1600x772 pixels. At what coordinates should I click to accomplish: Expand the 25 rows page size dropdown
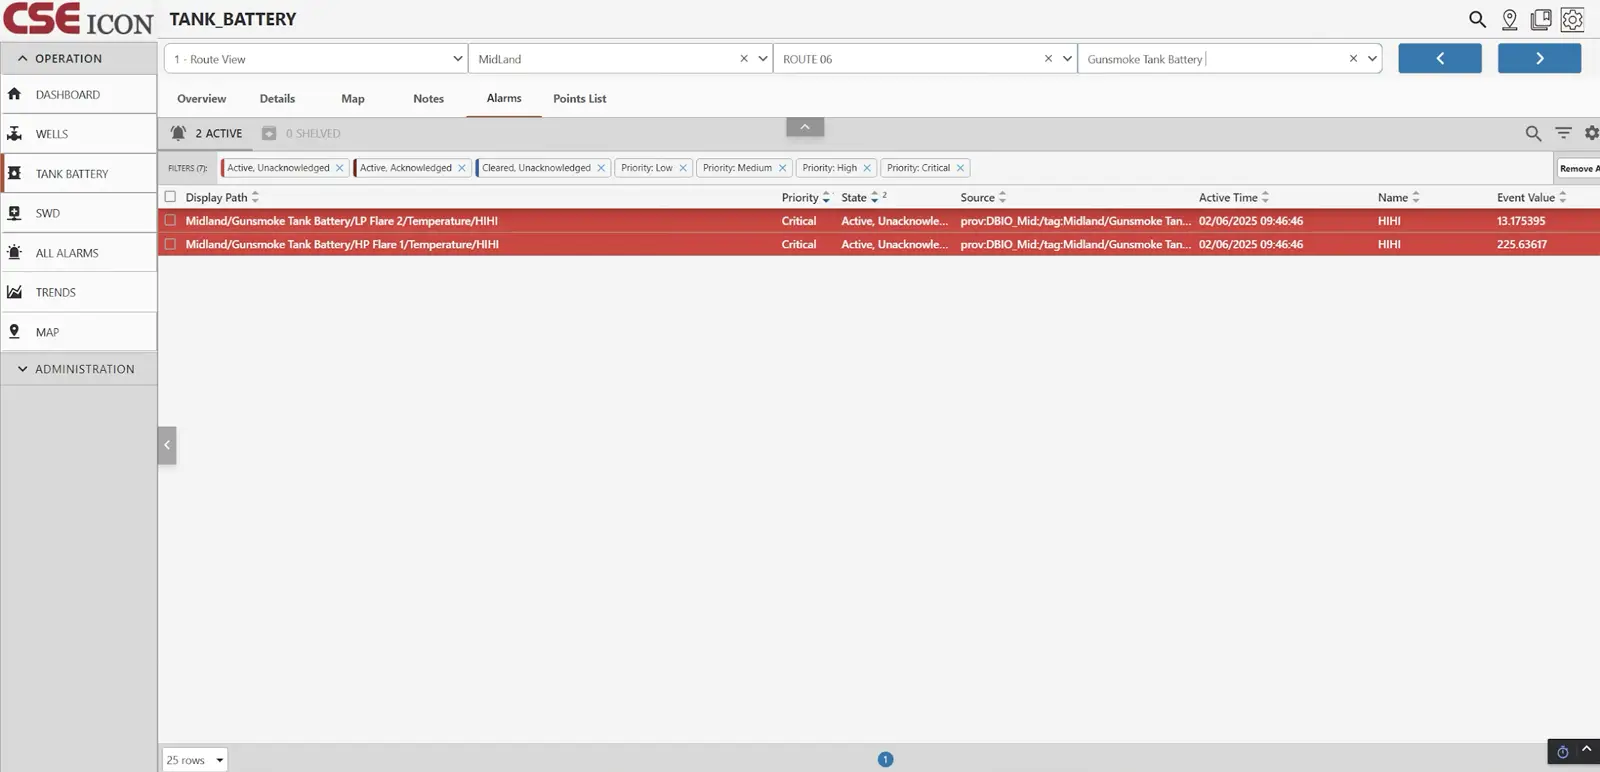195,760
